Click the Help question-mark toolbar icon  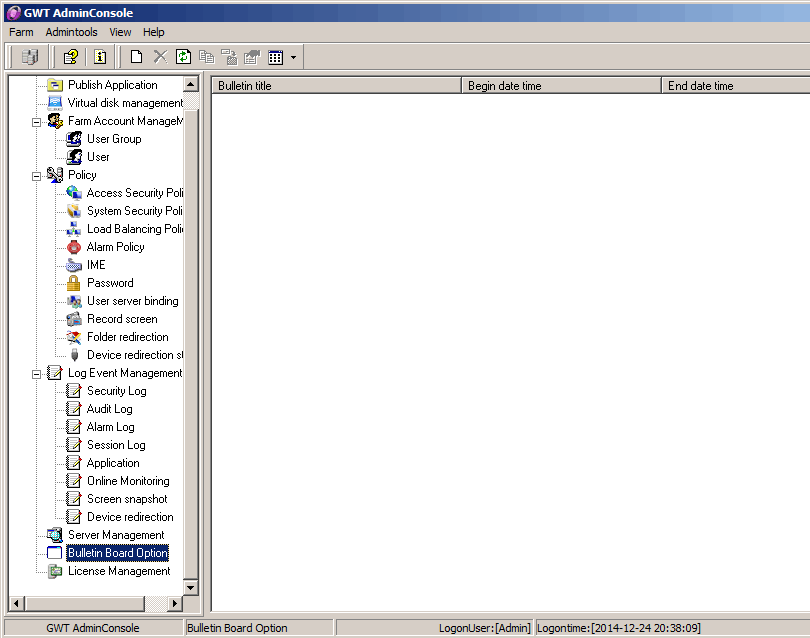click(x=70, y=57)
